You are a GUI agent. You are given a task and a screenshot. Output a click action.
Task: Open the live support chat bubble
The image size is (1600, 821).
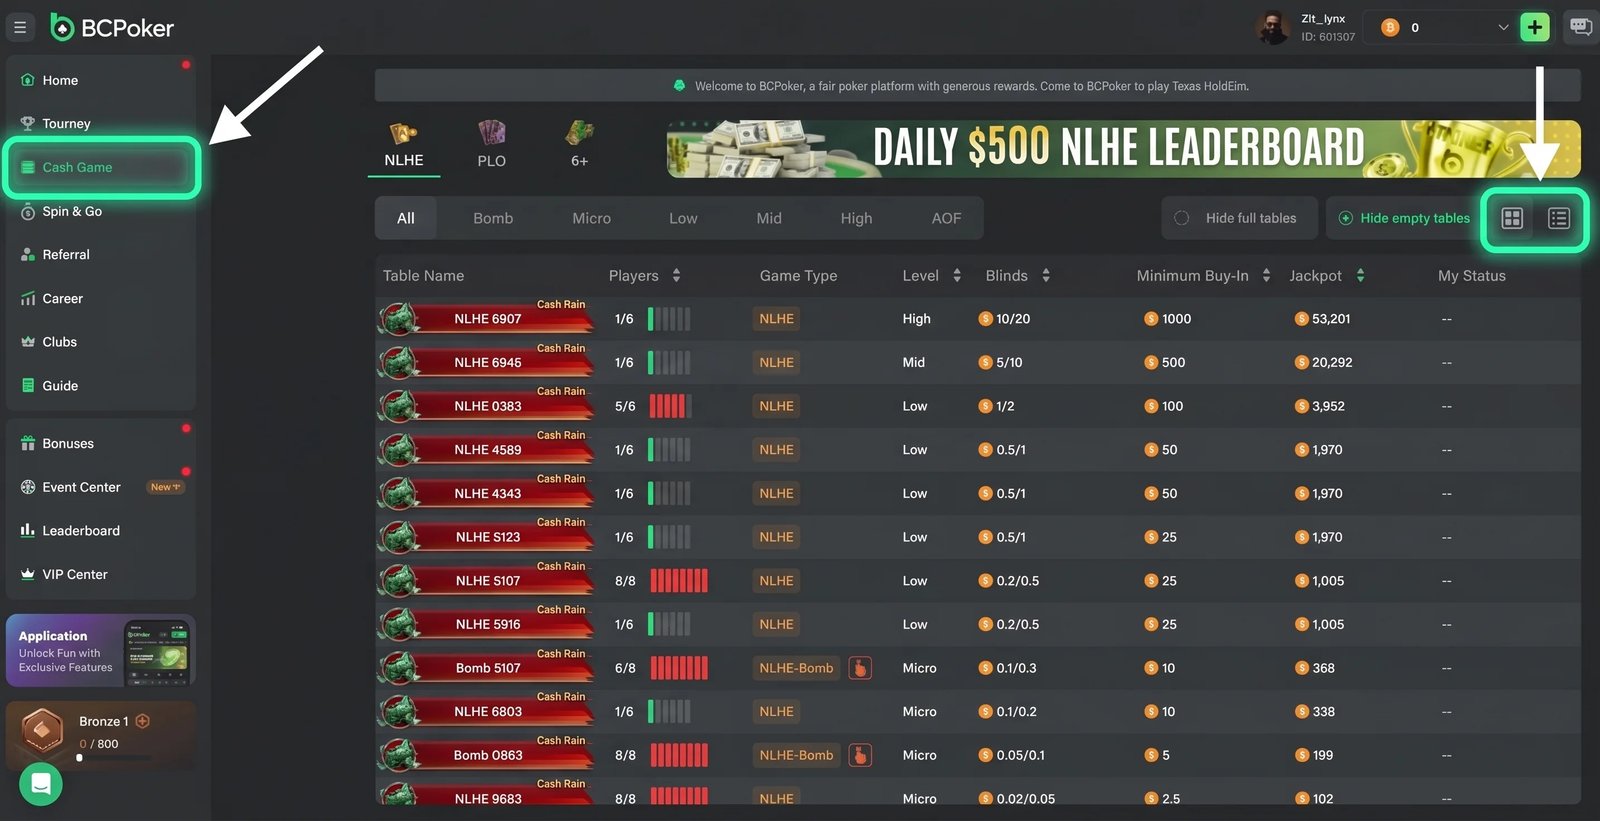point(41,784)
